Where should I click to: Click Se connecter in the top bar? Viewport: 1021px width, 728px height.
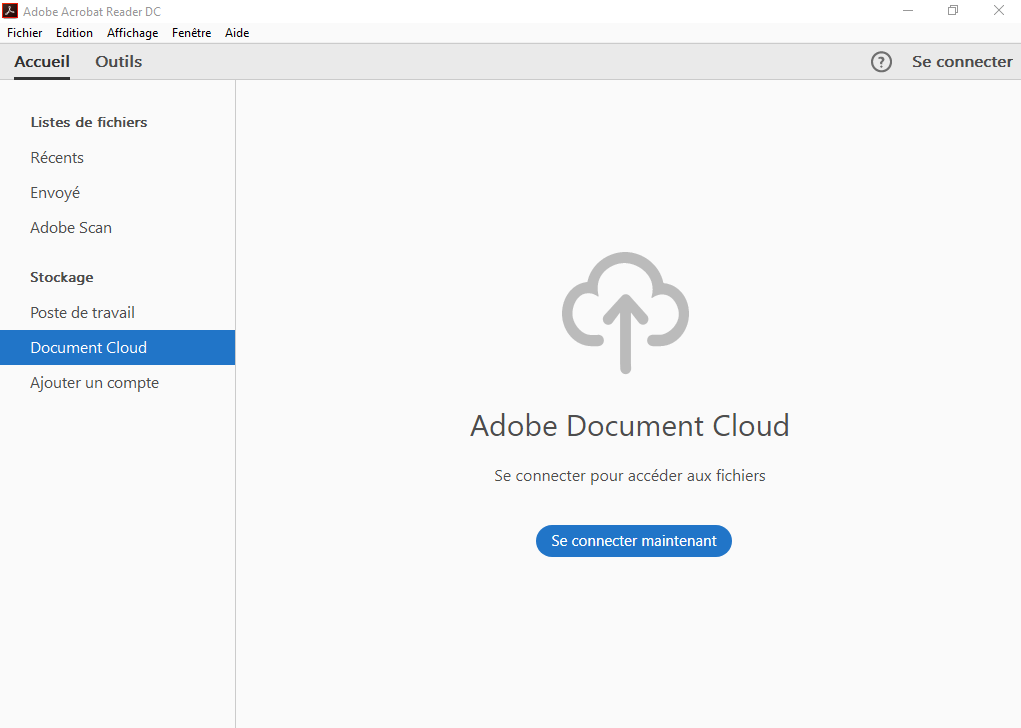tap(962, 62)
